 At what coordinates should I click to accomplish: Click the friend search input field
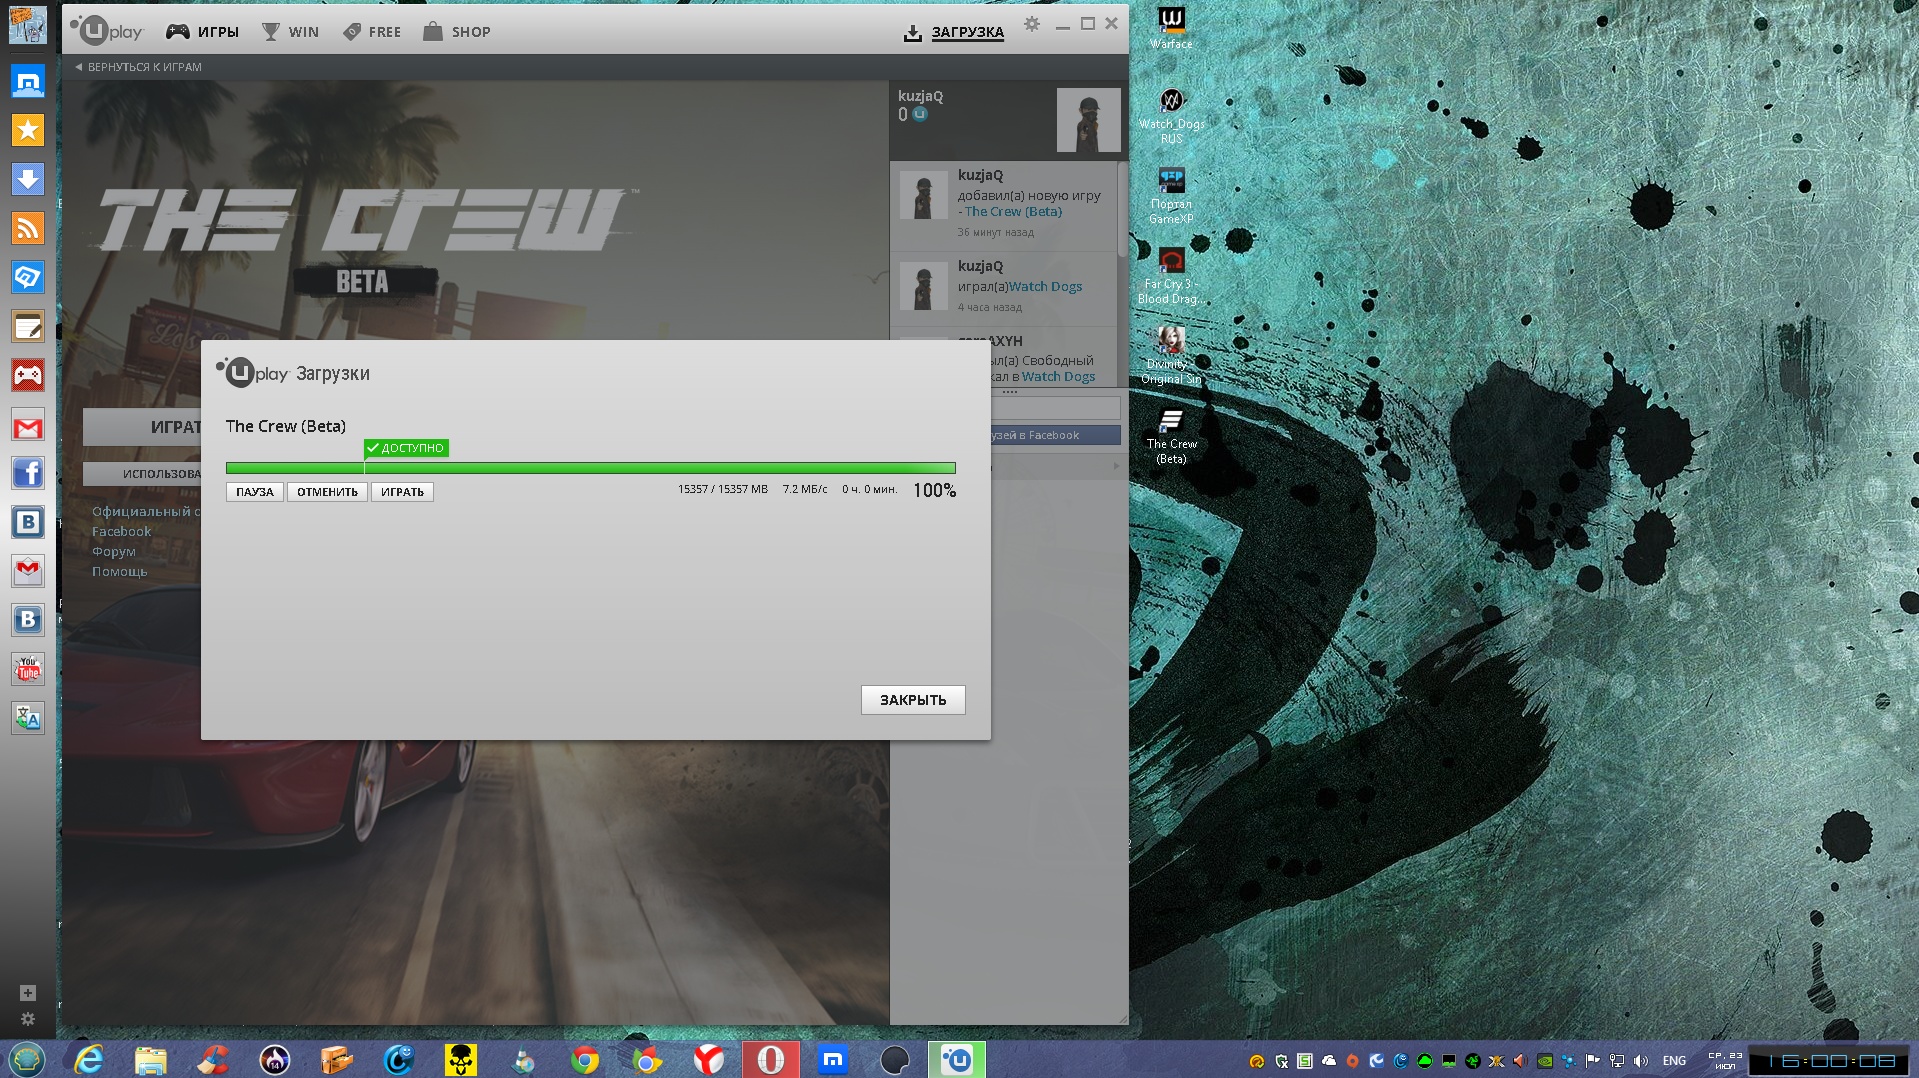(1055, 408)
